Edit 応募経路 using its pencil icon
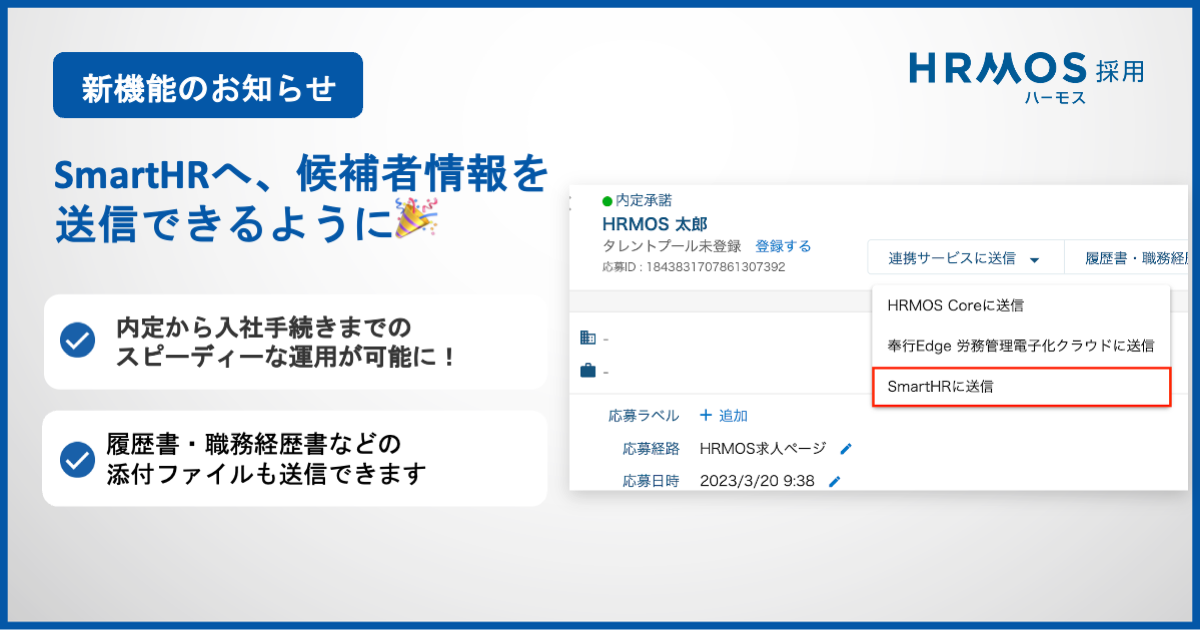 tap(846, 449)
